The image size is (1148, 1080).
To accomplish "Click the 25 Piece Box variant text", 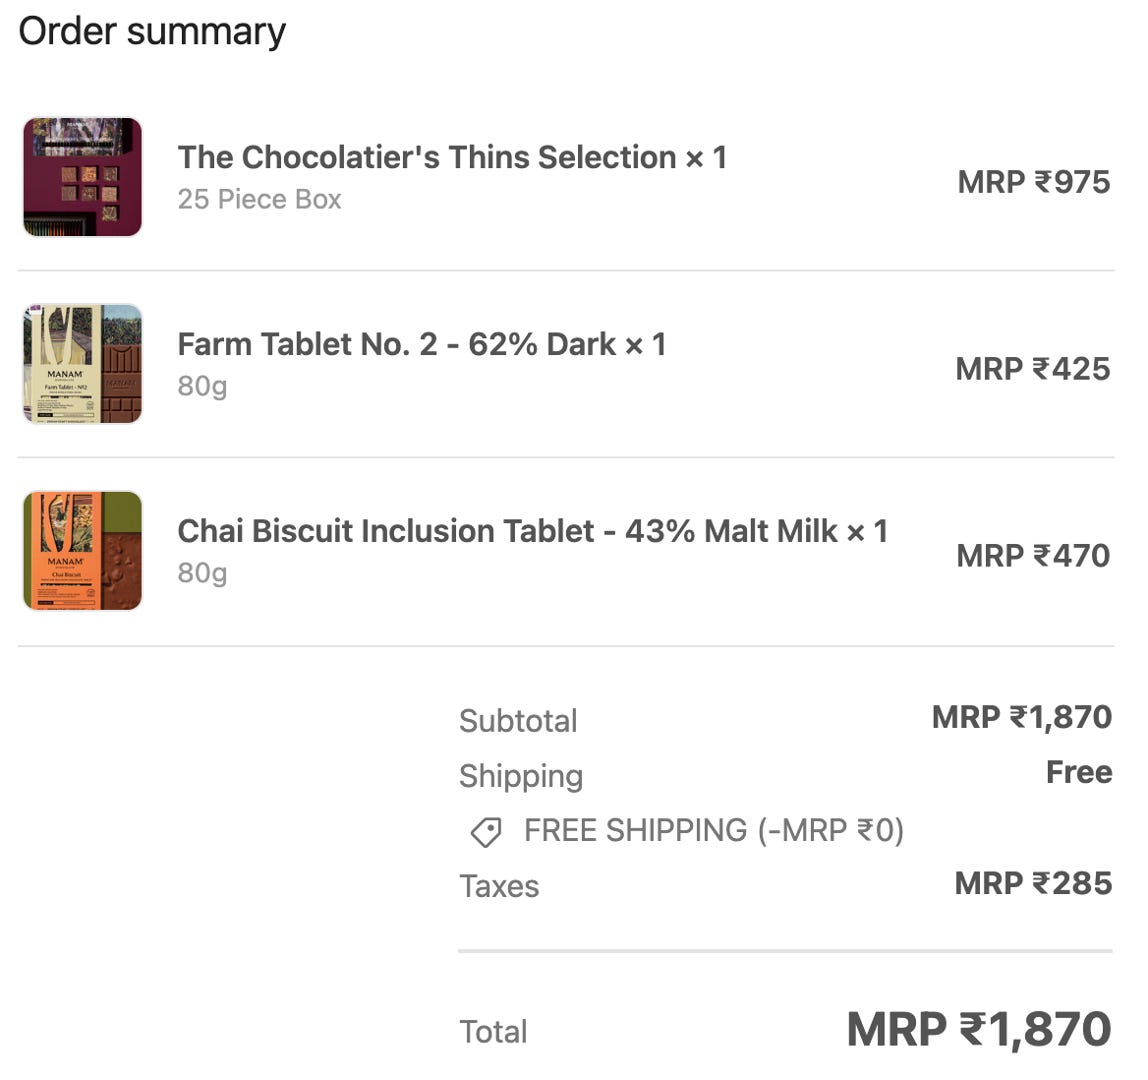I will click(x=259, y=199).
